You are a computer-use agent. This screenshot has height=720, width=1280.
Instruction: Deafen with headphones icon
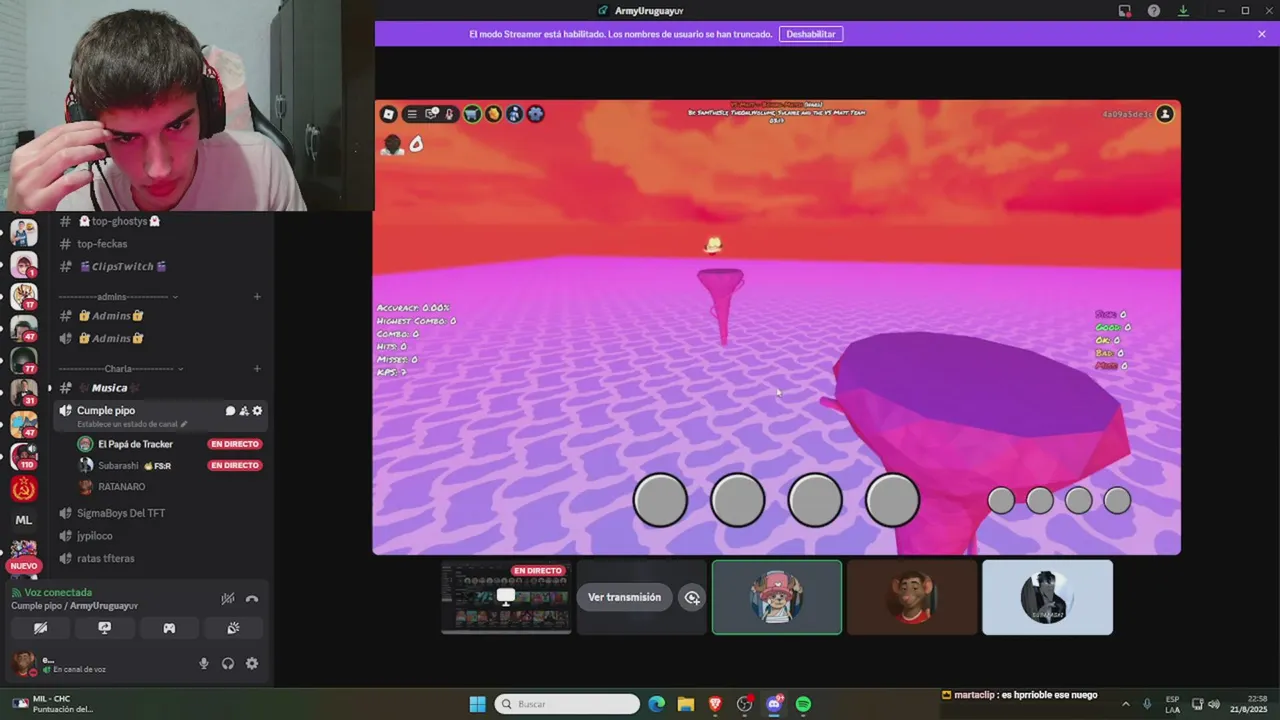tap(228, 663)
